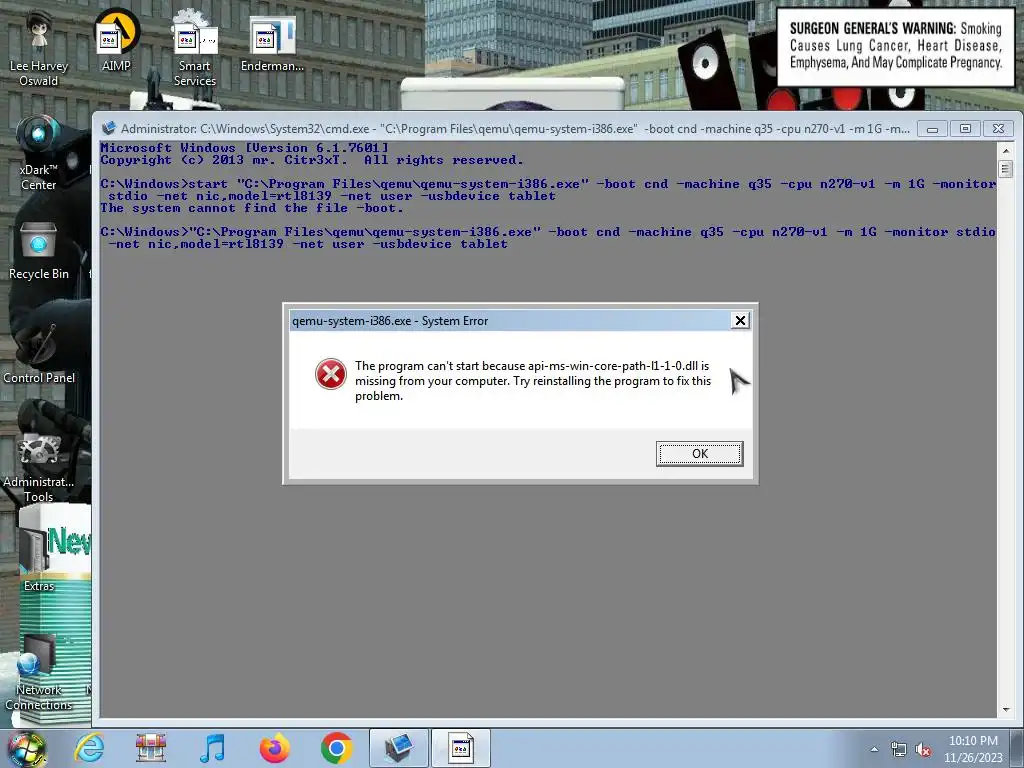Select the Network Connections desktop icon
The height and width of the screenshot is (768, 1024).
[x=39, y=673]
